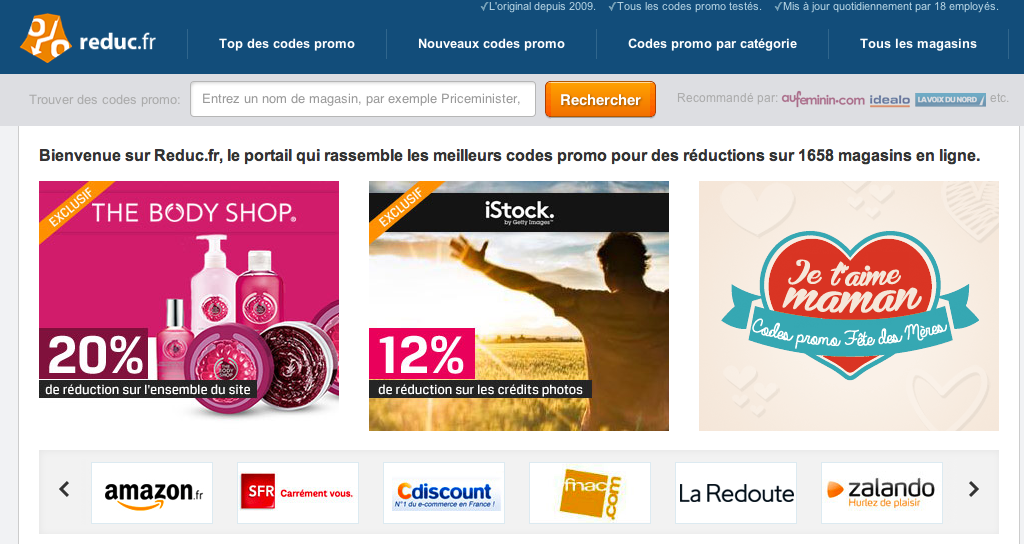Select the Cdiscount store logo
The height and width of the screenshot is (544, 1024).
pos(444,493)
